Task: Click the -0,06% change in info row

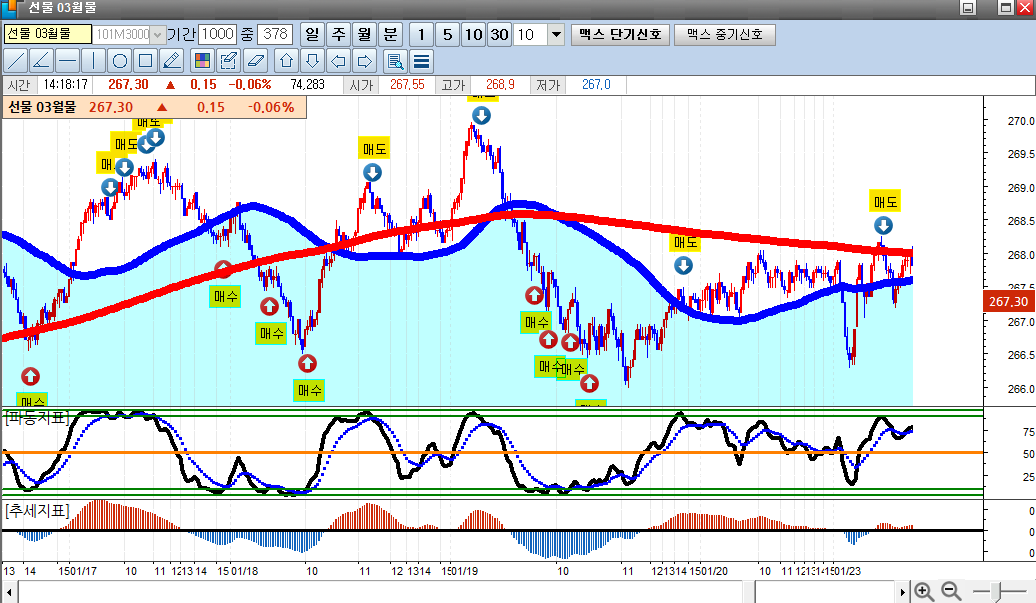Action: pyautogui.click(x=250, y=85)
